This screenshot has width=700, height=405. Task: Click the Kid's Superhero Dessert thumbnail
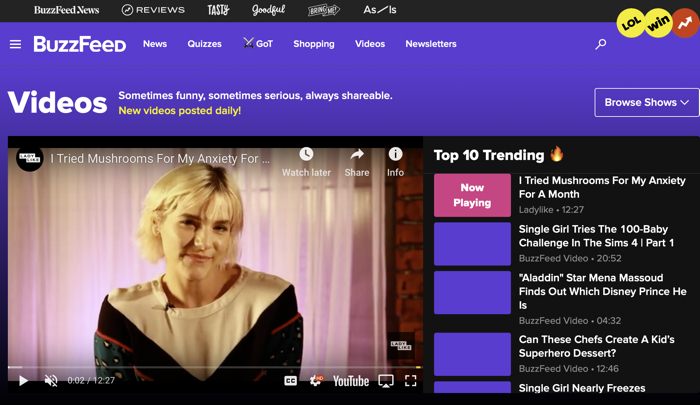point(472,354)
